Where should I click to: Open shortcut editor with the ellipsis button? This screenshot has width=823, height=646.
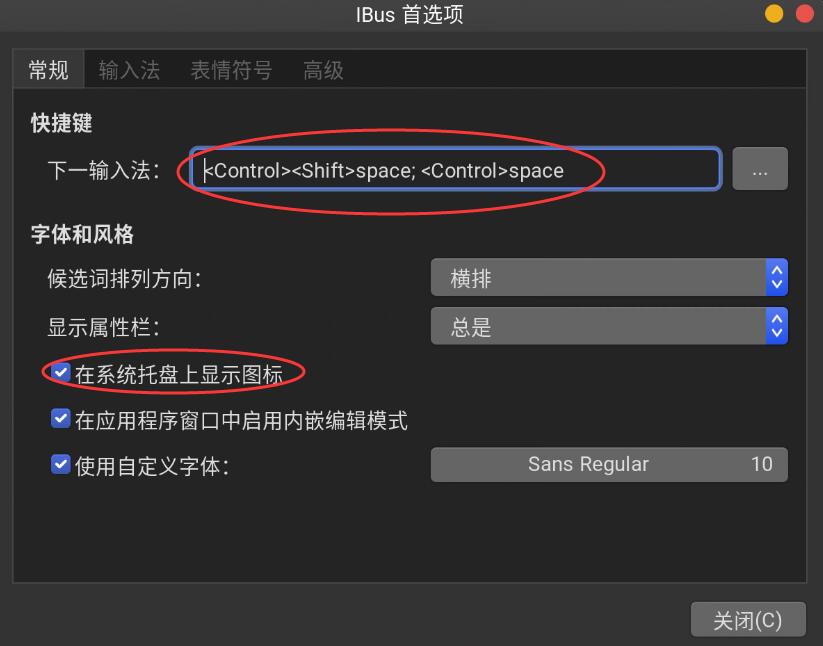click(759, 169)
